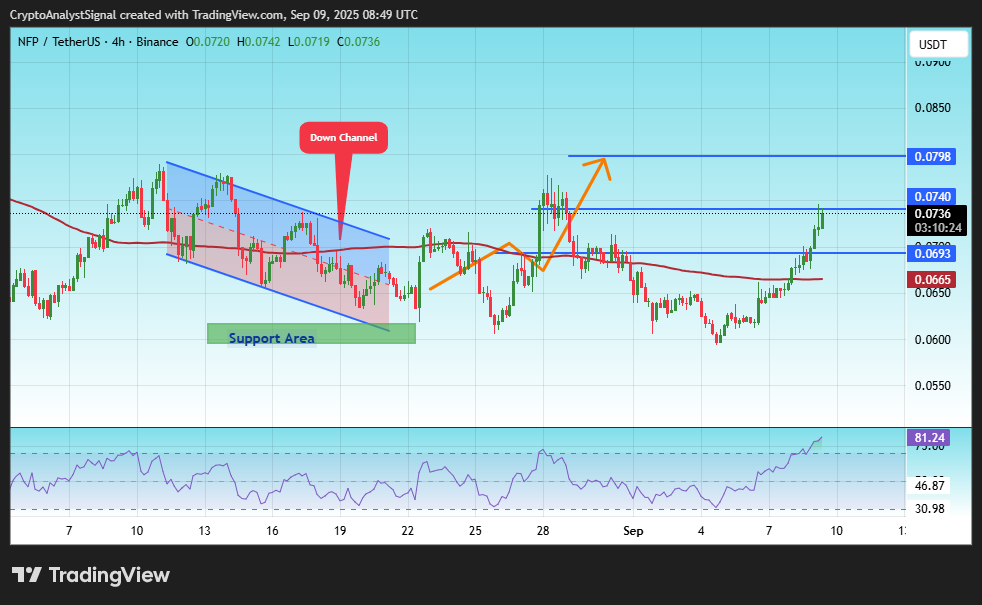Click the countdown timer 03:10:24
Screen dimensions: 982x605
[937, 228]
